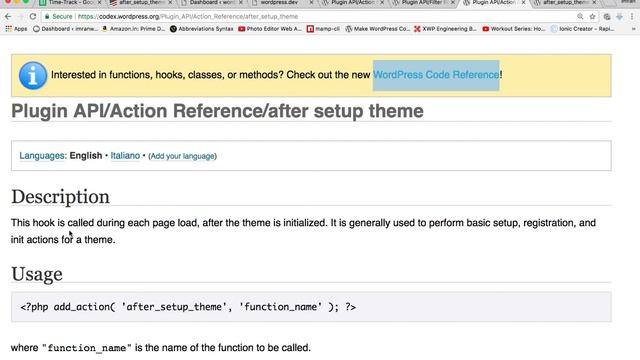This screenshot has height=360, width=640.
Task: Click the zoom magnifier icon in address bar
Action: [x=580, y=17]
